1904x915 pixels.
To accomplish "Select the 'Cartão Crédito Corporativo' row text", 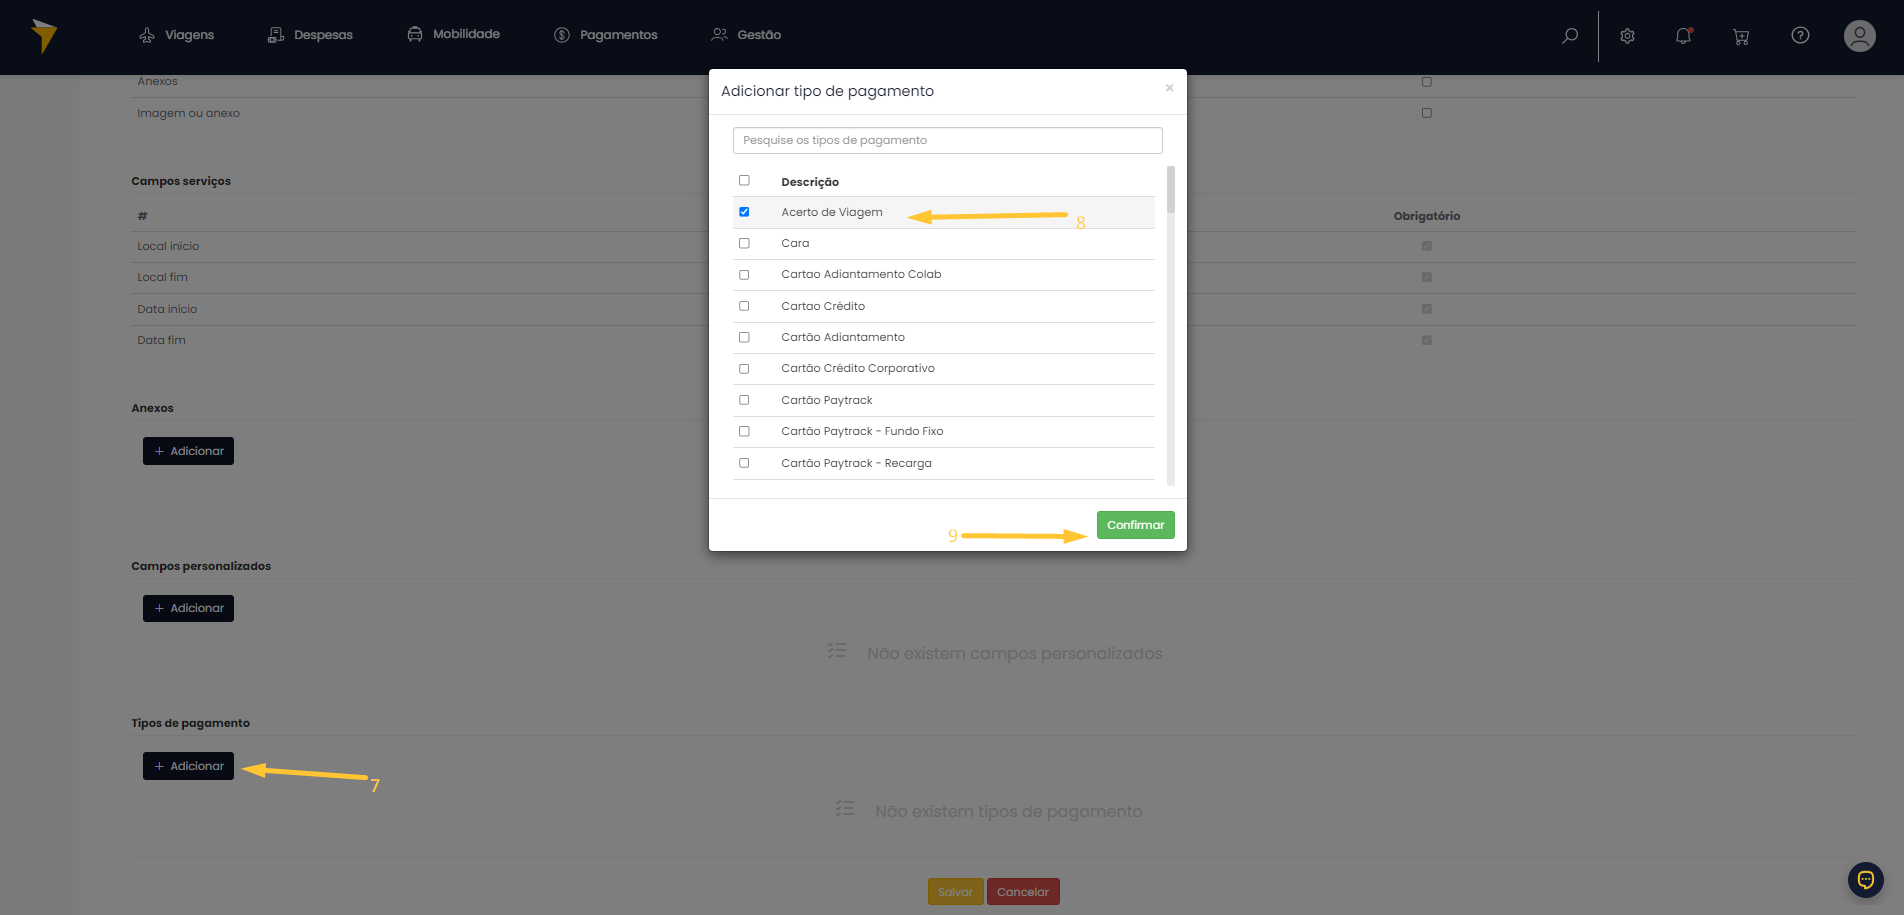I will click(x=858, y=368).
